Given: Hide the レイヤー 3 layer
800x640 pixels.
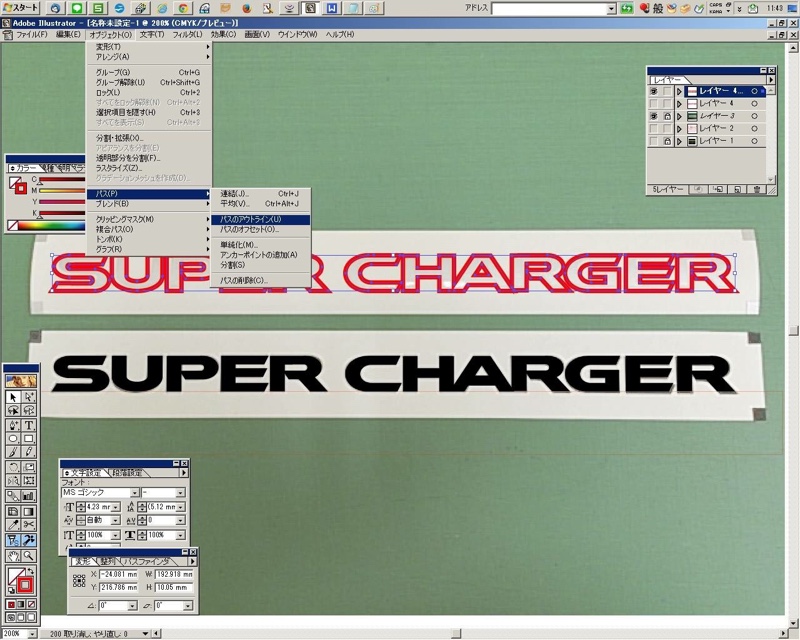Looking at the screenshot, I should [654, 116].
